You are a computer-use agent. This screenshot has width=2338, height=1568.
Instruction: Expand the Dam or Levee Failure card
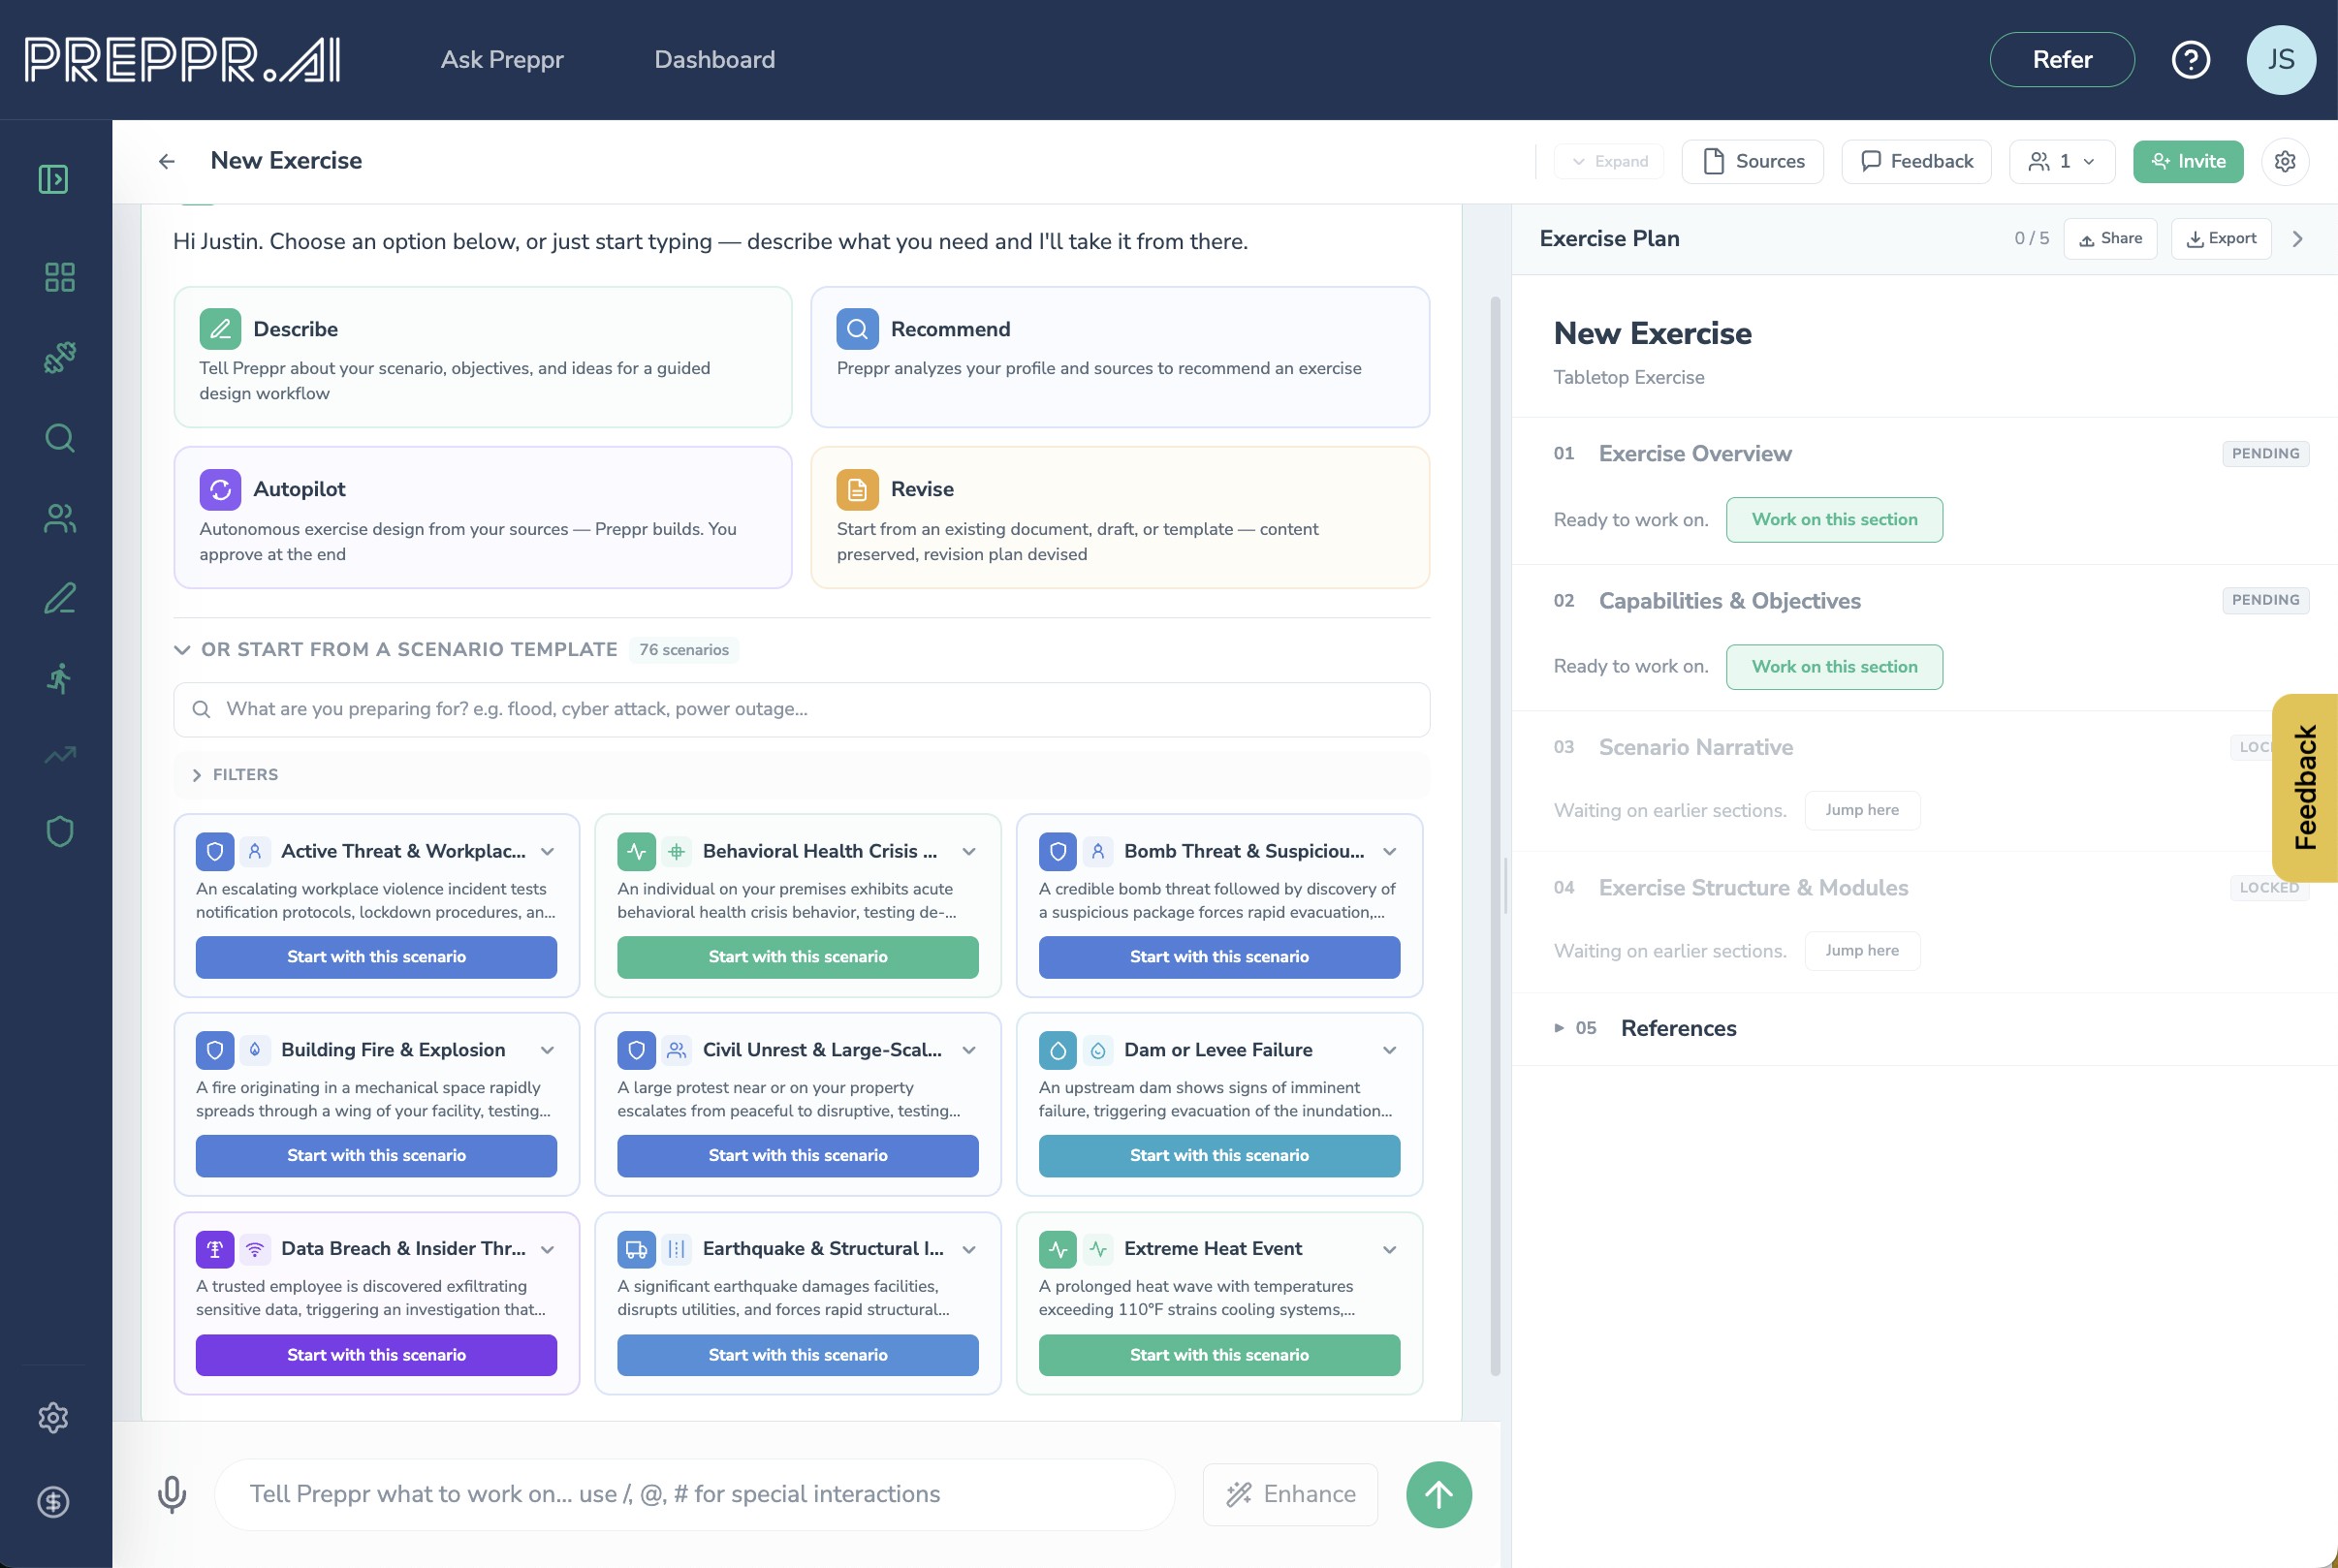[x=1389, y=1050]
